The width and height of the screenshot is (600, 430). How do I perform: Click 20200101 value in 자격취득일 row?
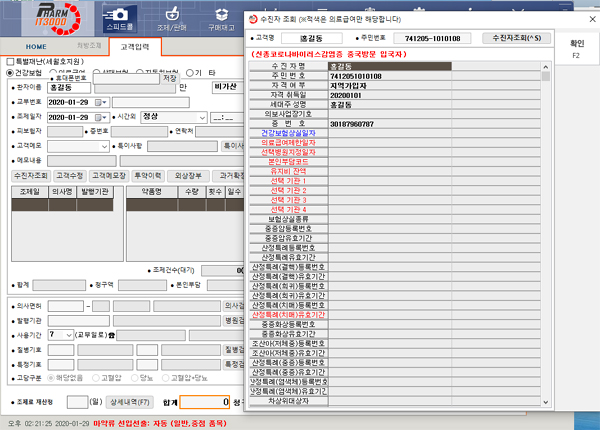pos(346,95)
